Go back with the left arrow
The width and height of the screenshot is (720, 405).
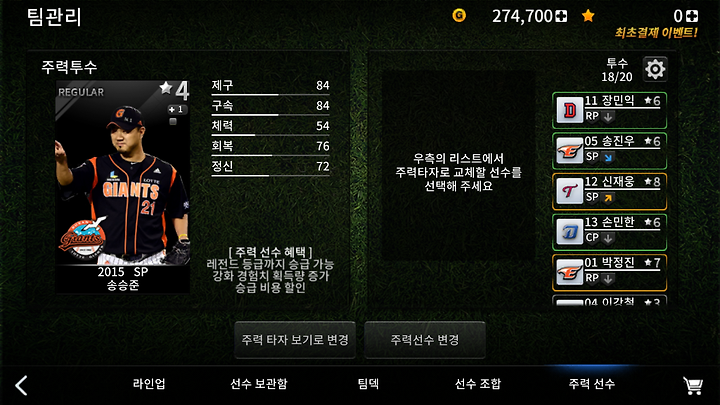pyautogui.click(x=22, y=385)
